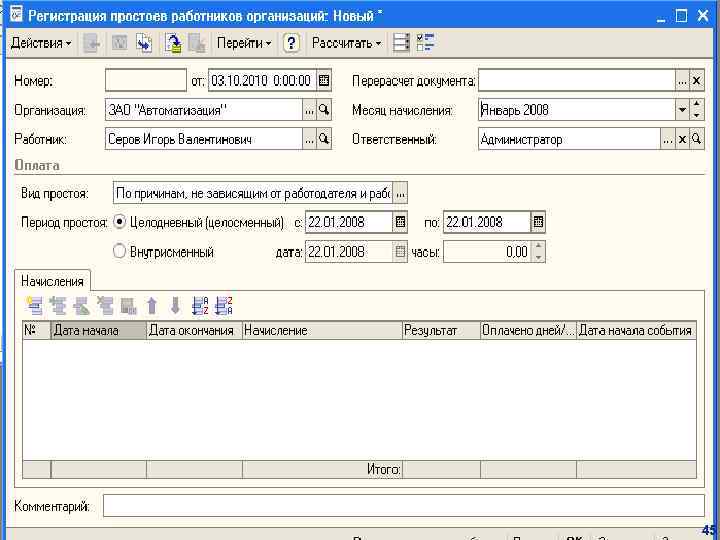The width and height of the screenshot is (720, 540).
Task: Click the grayed table icon before the up arrow
Action: [129, 306]
